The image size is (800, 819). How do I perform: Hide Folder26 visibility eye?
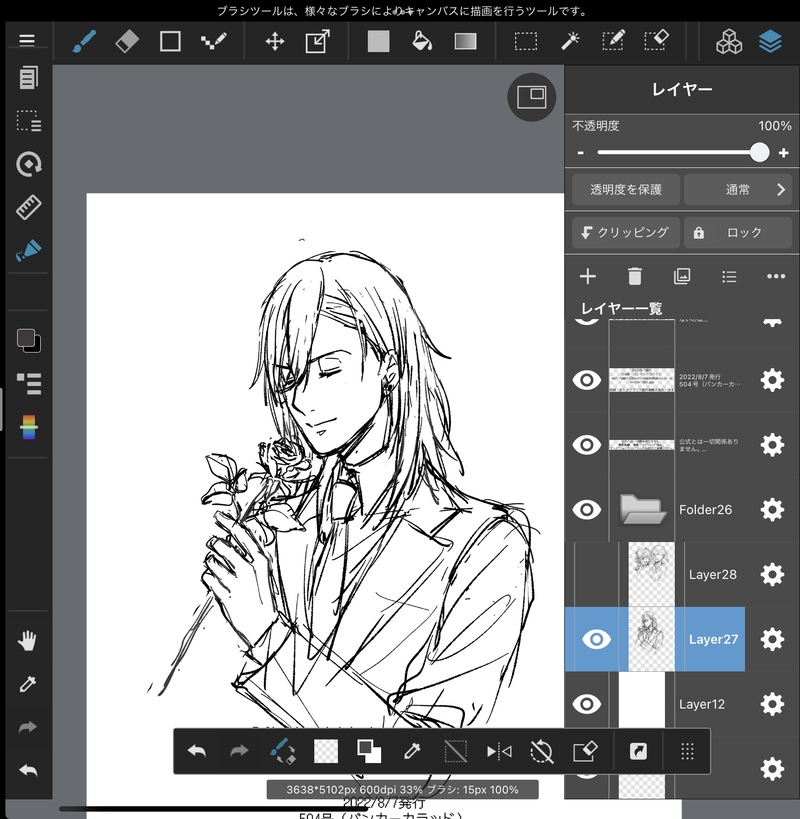point(586,510)
